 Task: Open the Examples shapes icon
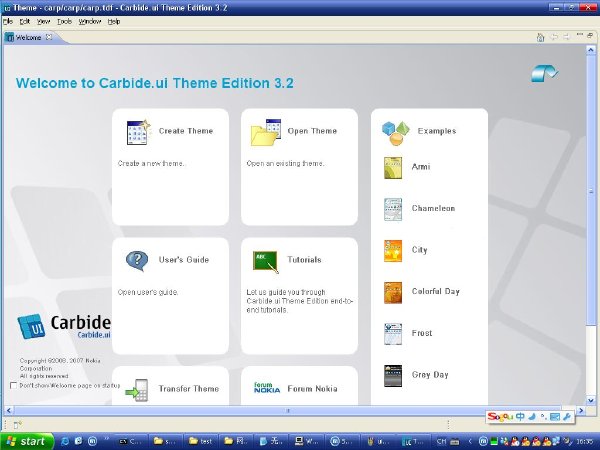396,133
